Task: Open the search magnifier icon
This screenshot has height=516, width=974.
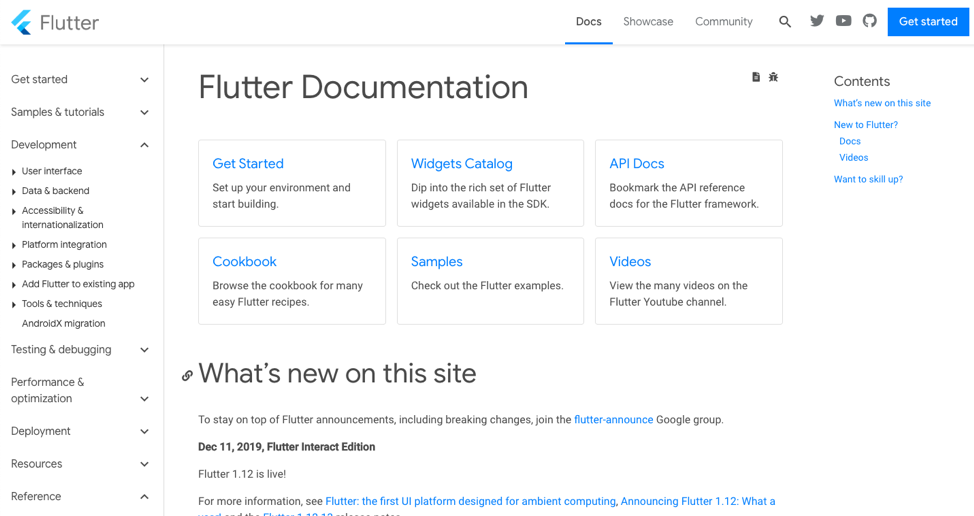Action: [785, 22]
